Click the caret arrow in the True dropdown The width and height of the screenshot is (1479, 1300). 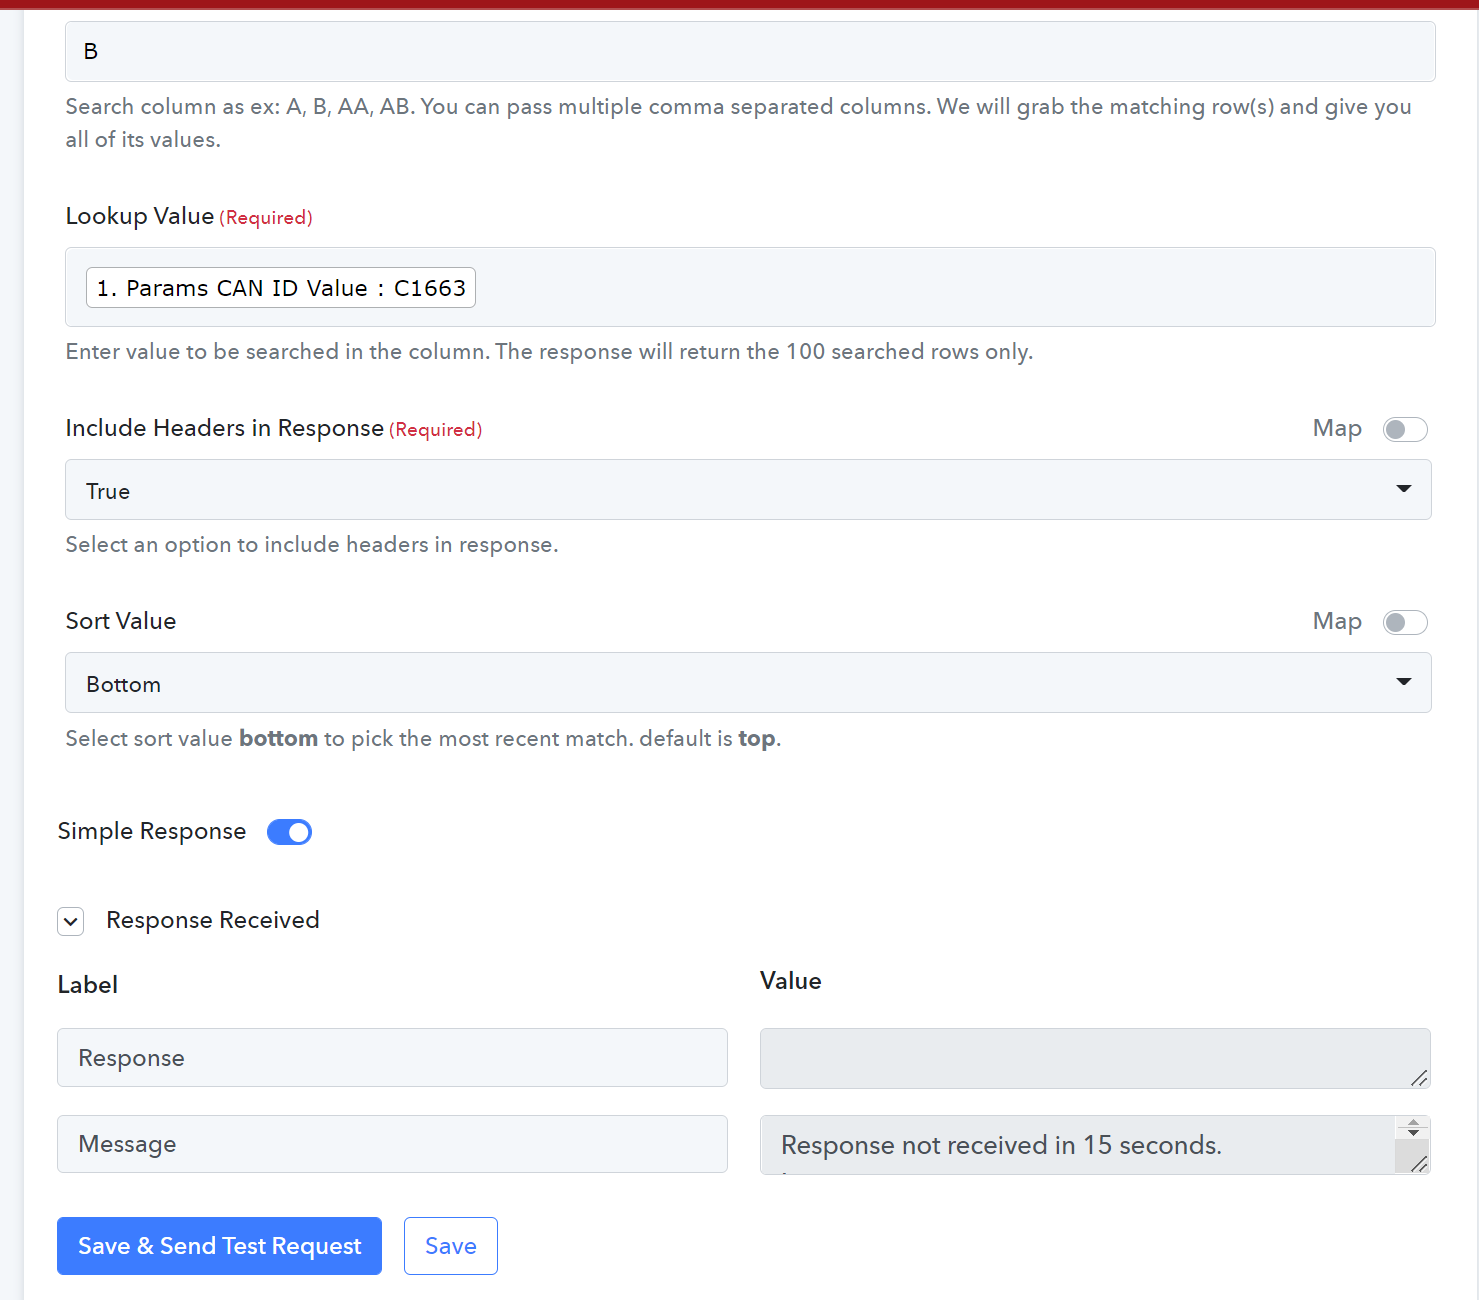(x=1404, y=489)
